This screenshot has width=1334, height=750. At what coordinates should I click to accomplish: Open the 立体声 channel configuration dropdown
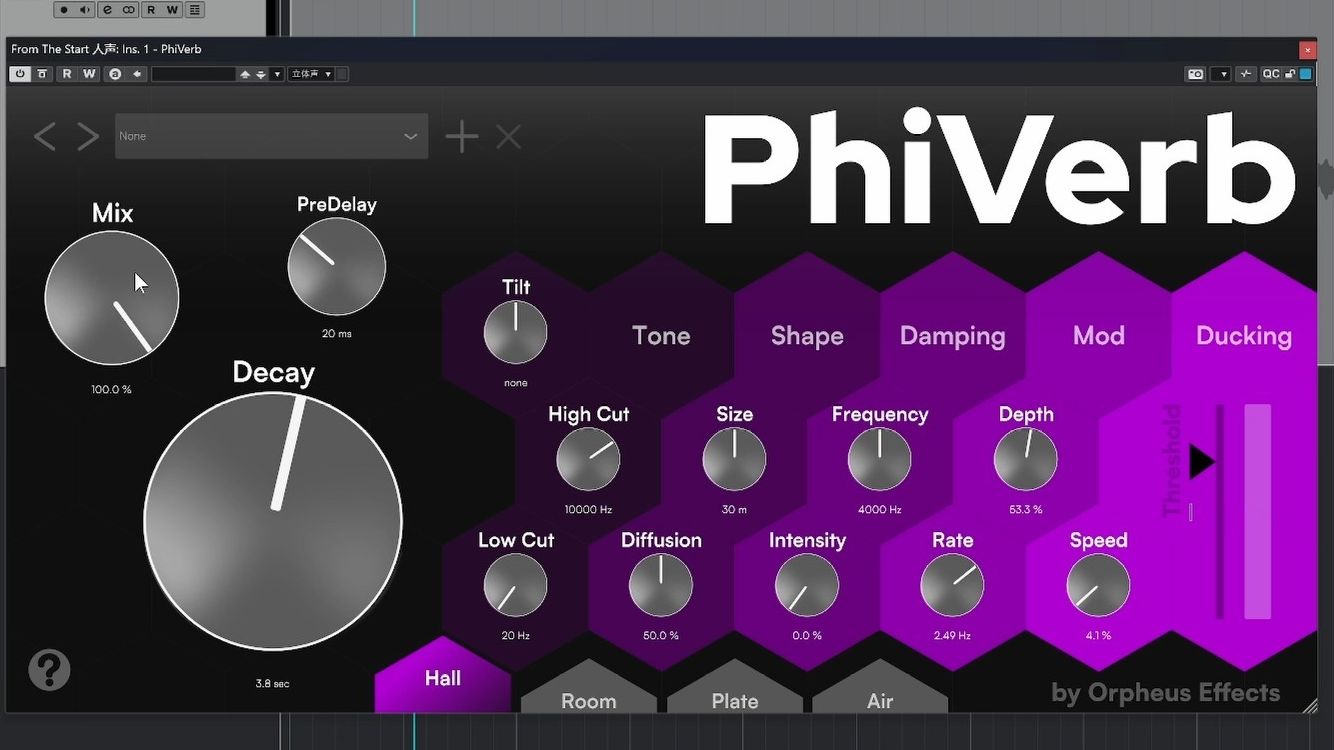point(311,74)
